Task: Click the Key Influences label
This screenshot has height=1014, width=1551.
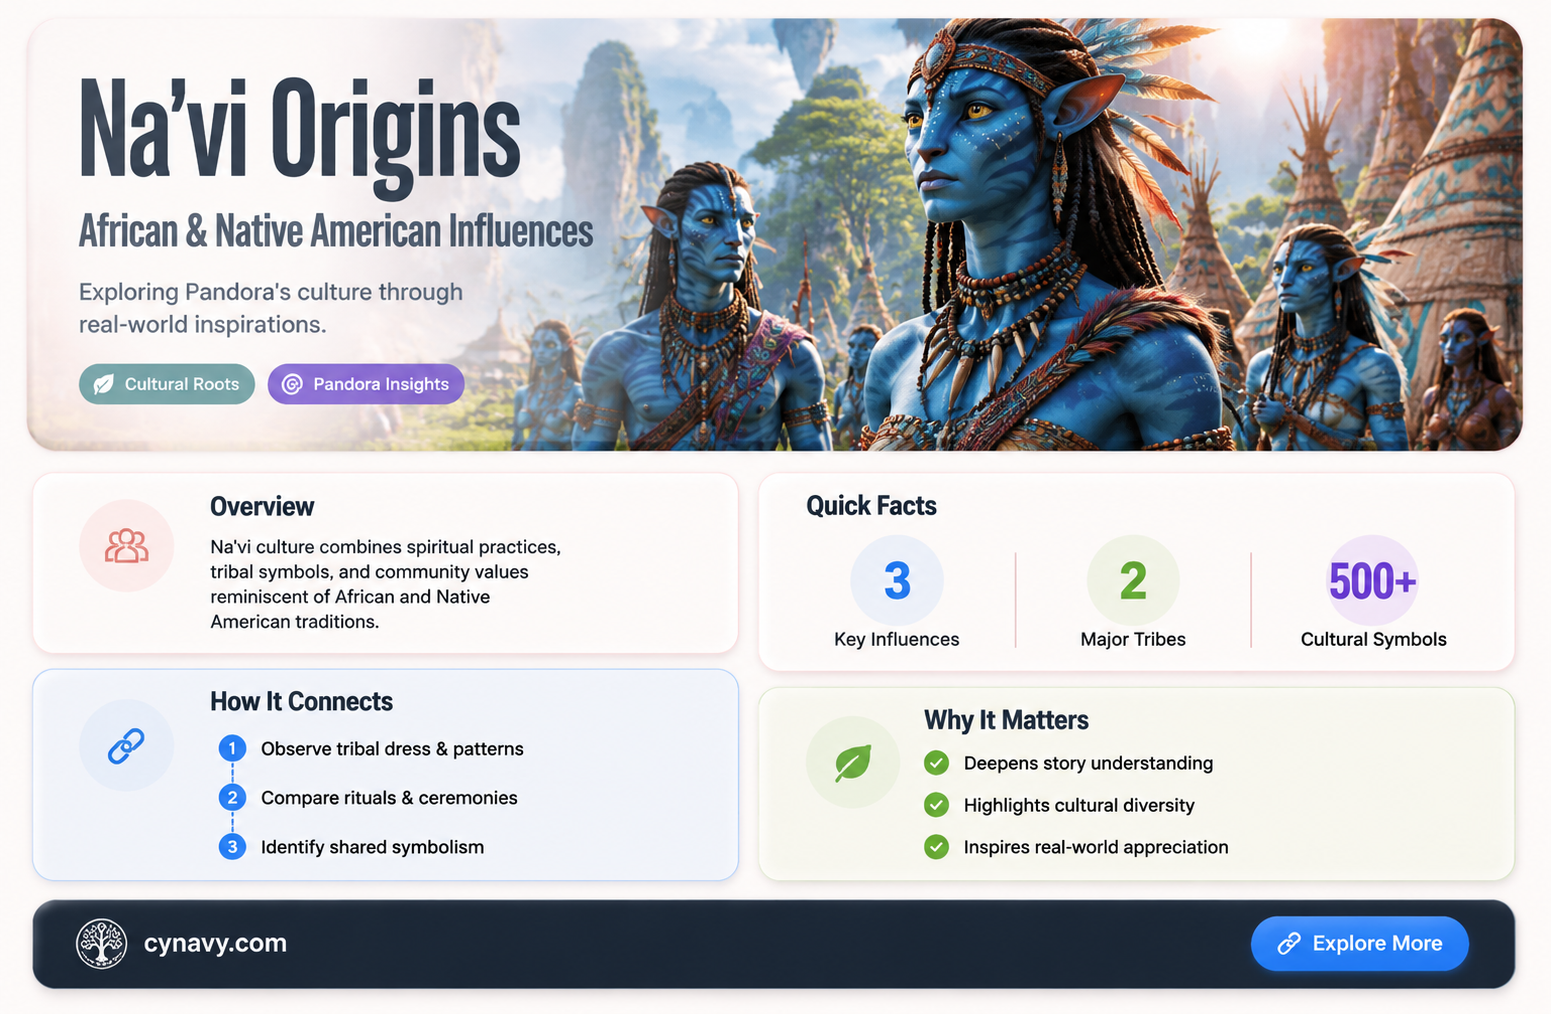Action: pyautogui.click(x=897, y=639)
